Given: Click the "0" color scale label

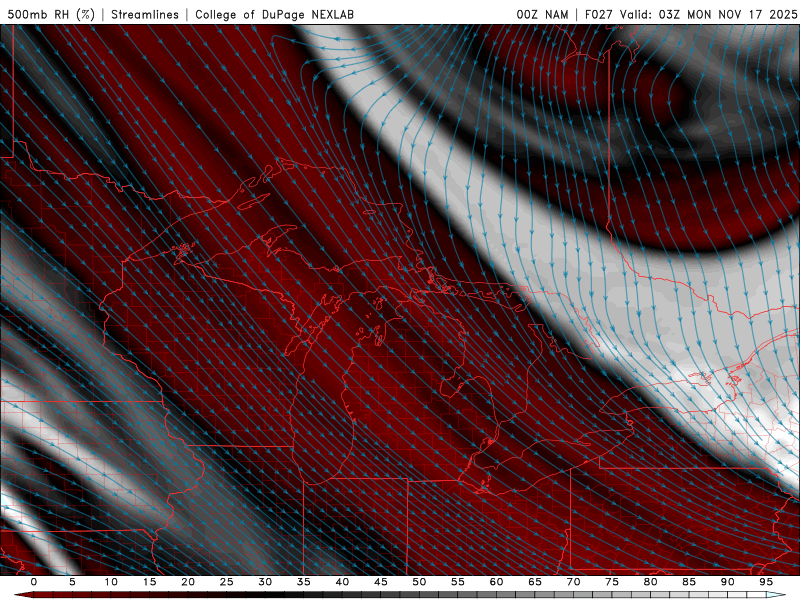Looking at the screenshot, I should point(34,582).
